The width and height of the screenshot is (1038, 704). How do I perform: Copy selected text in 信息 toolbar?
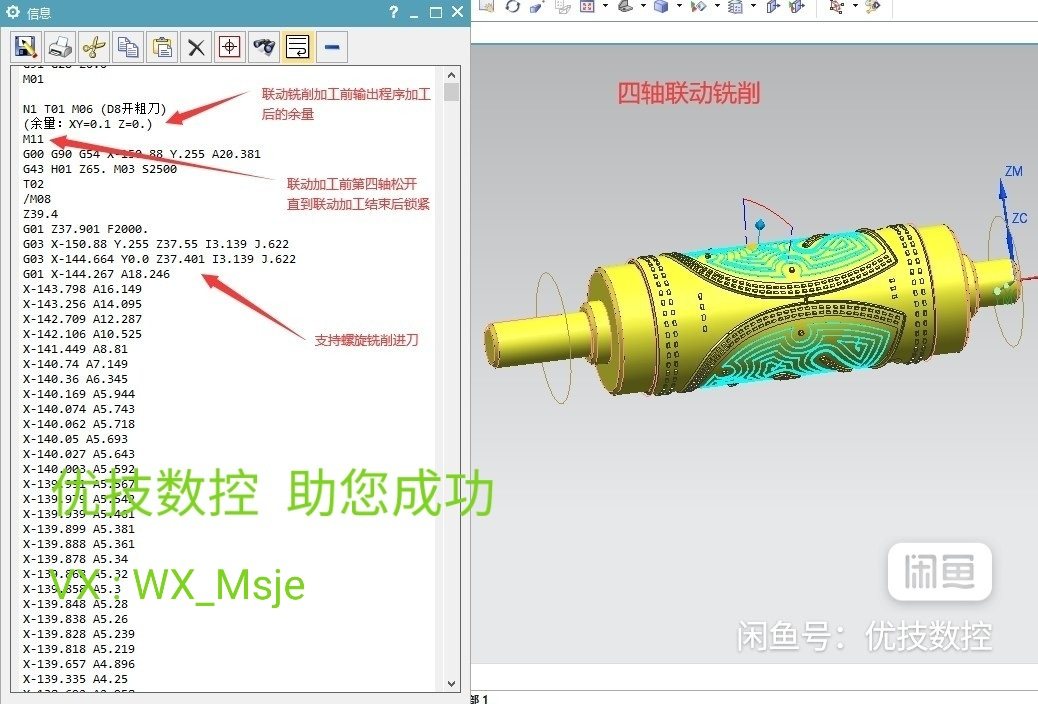(128, 47)
